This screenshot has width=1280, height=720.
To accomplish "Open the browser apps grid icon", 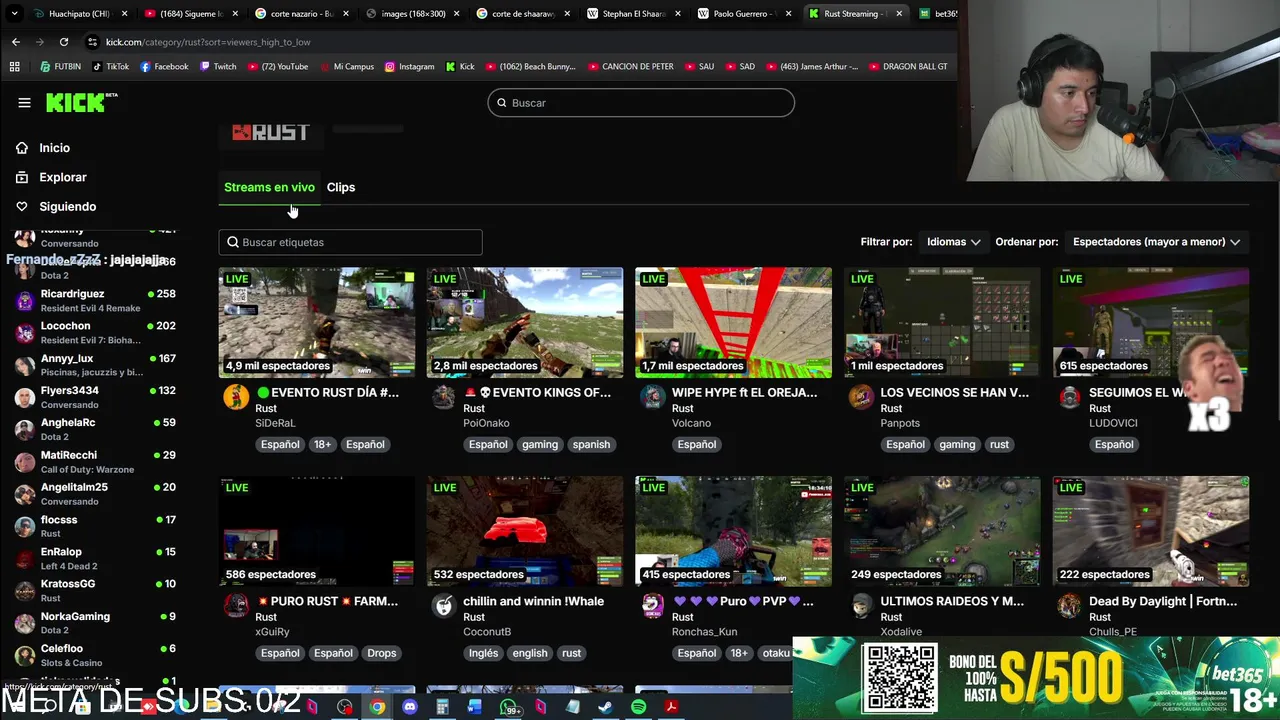I will [x=14, y=67].
